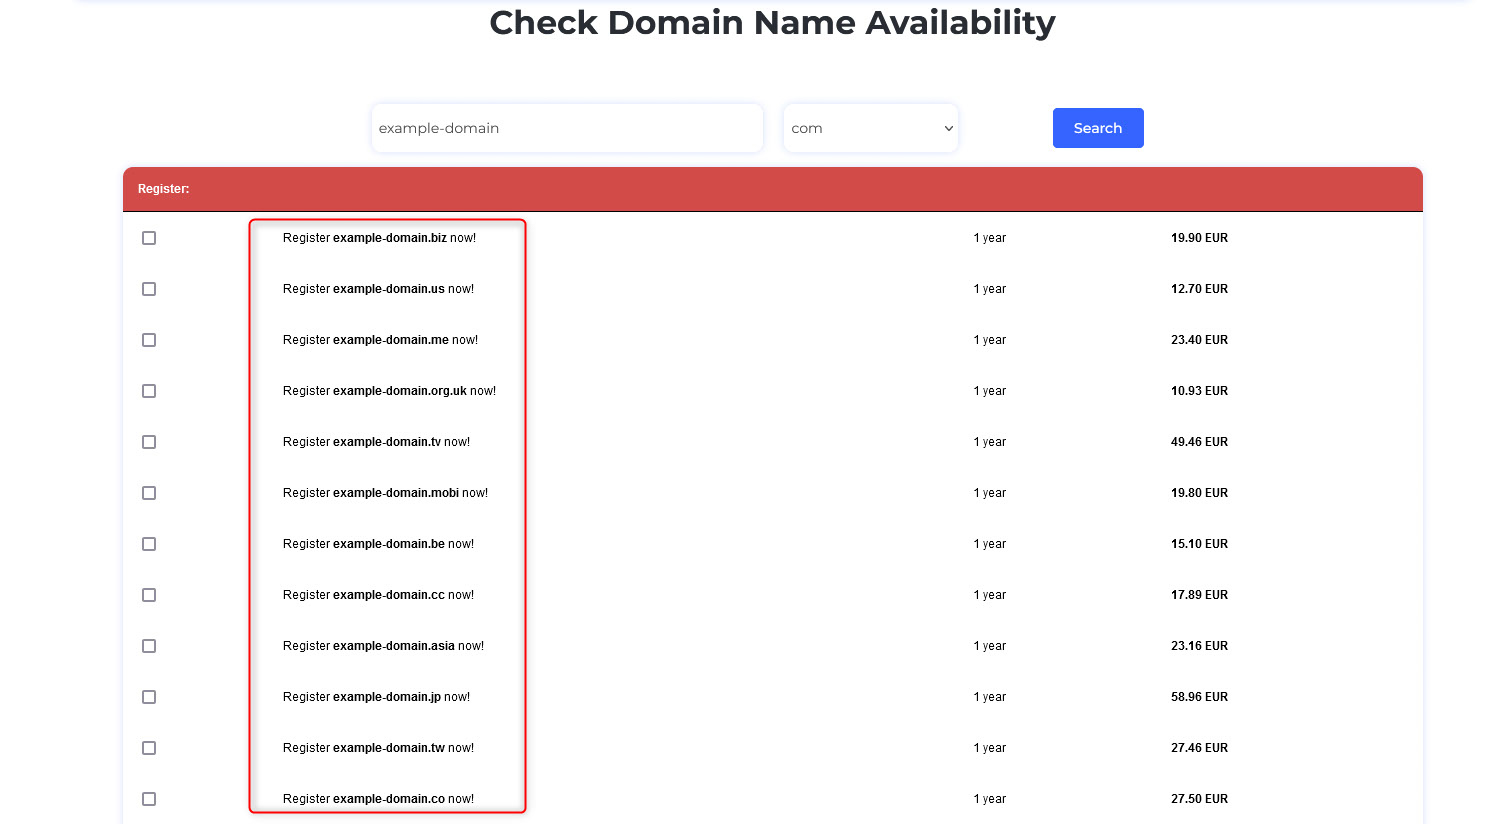Screen dimensions: 1487x824
Task: Tick the checkbox for example-domain.tv
Action: 148,441
